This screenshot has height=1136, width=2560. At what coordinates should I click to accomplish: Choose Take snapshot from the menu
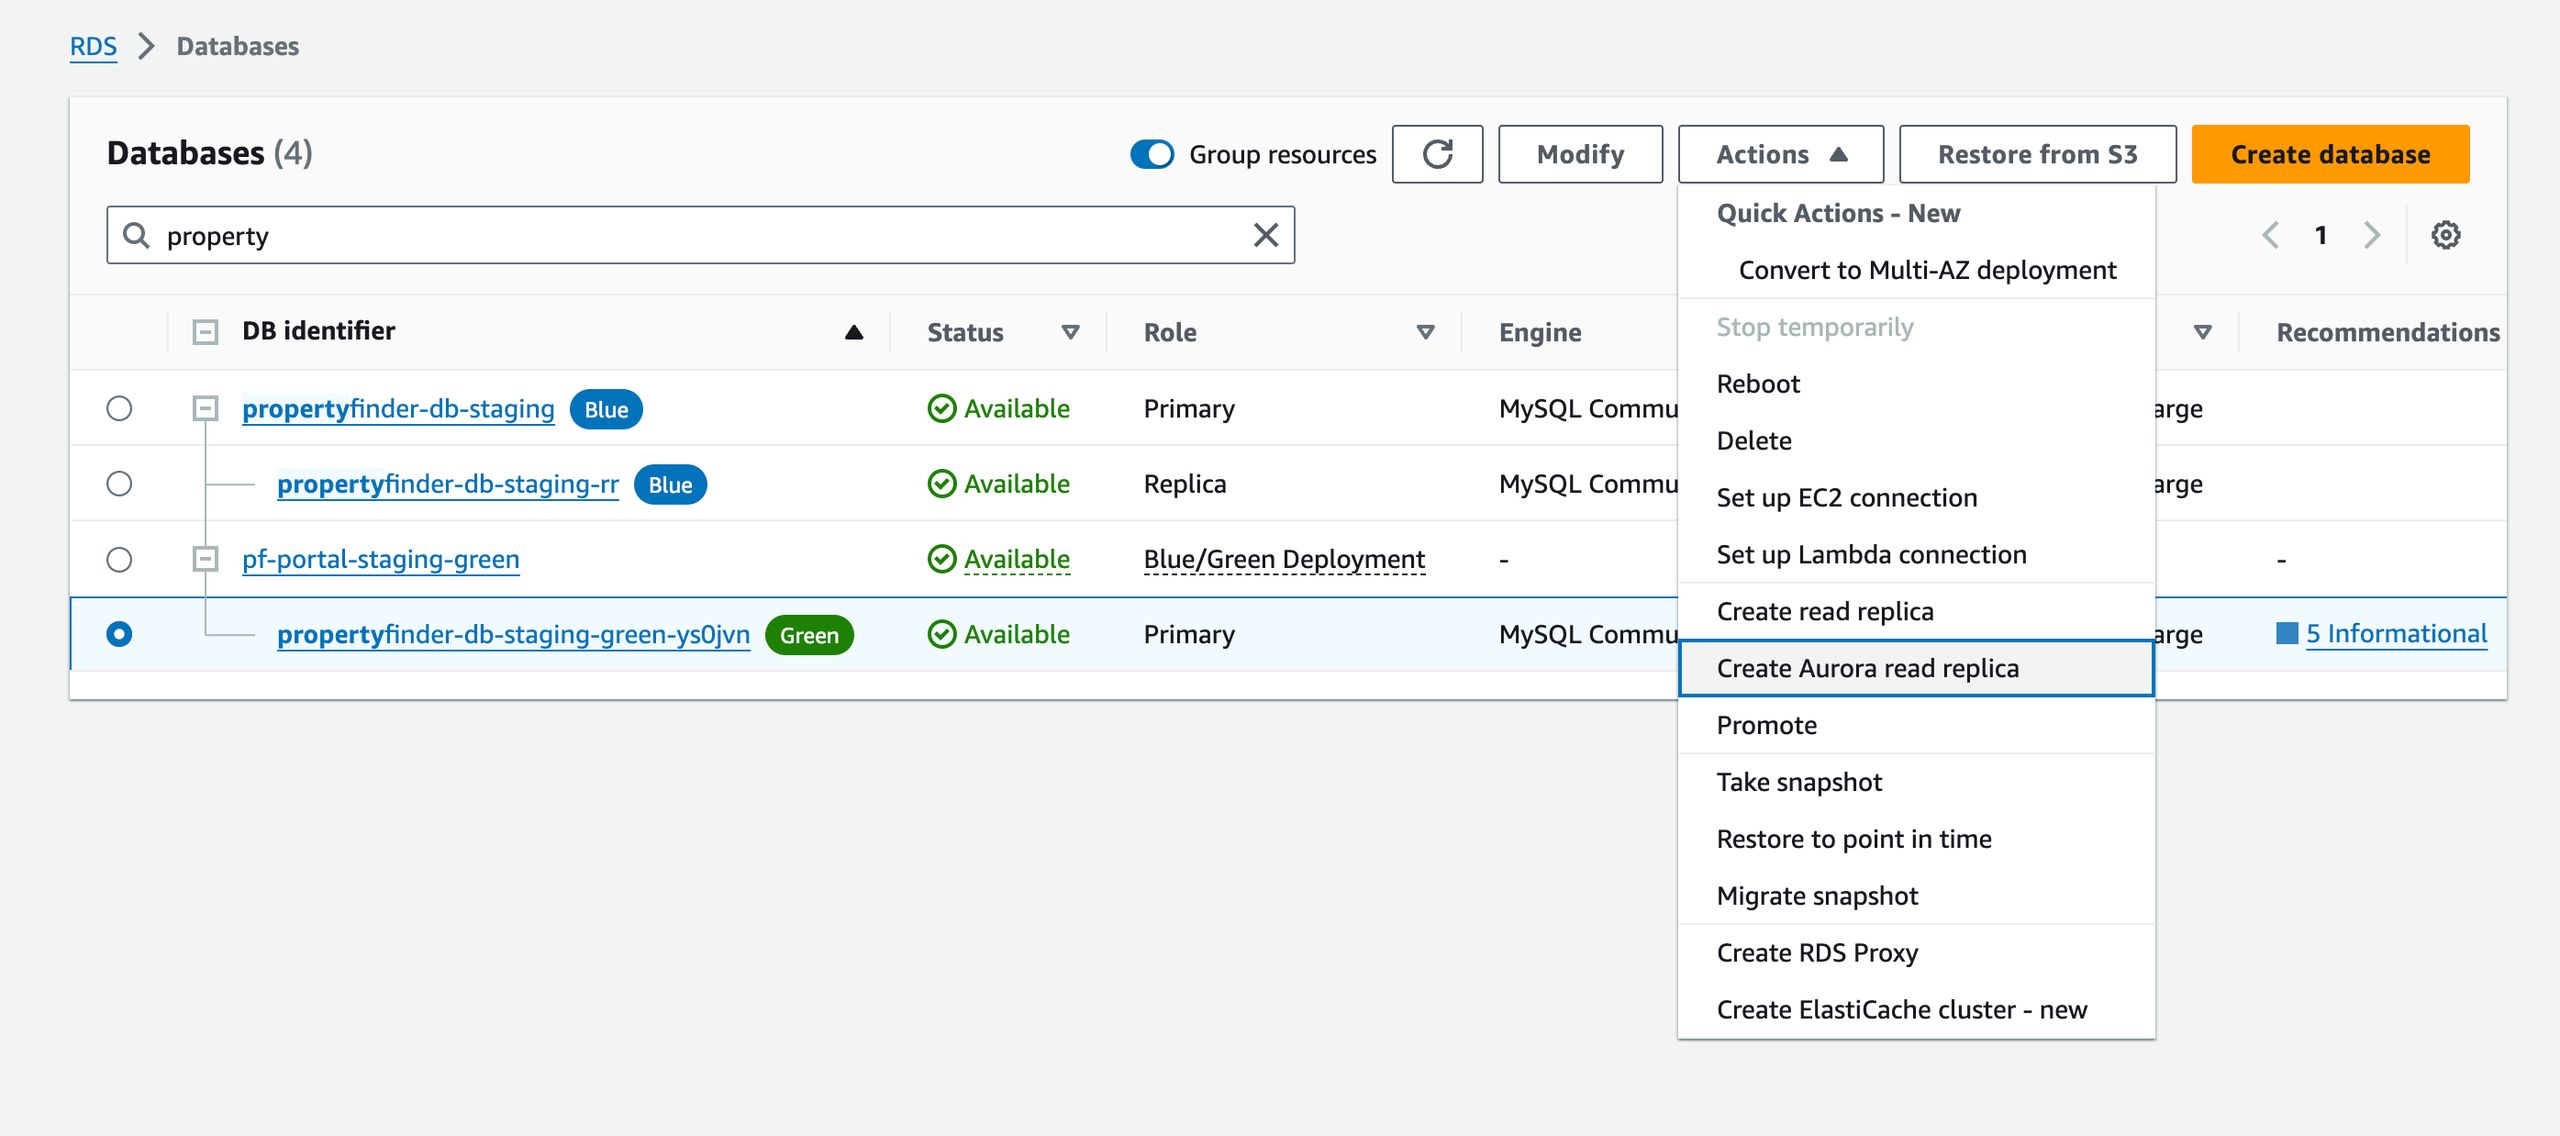point(1916,782)
